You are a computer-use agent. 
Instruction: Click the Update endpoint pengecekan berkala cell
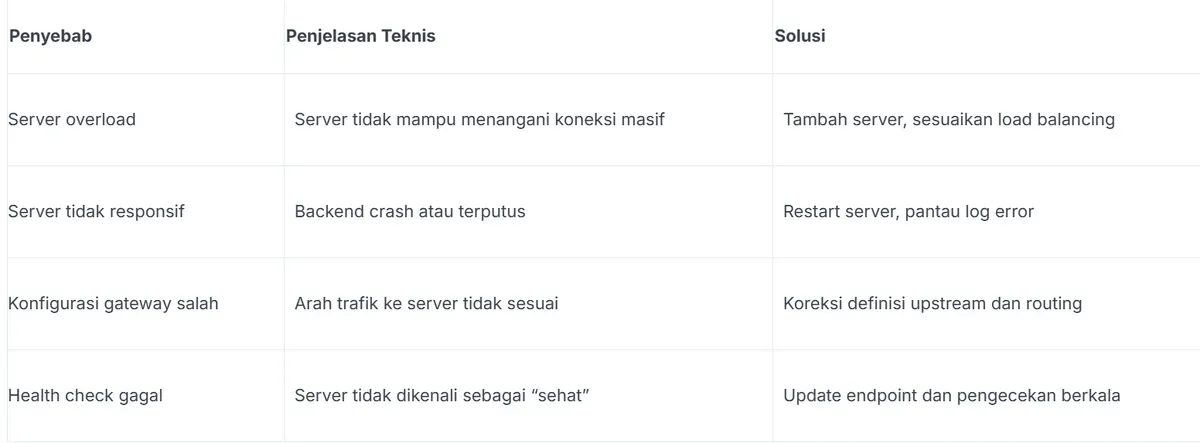click(x=986, y=395)
